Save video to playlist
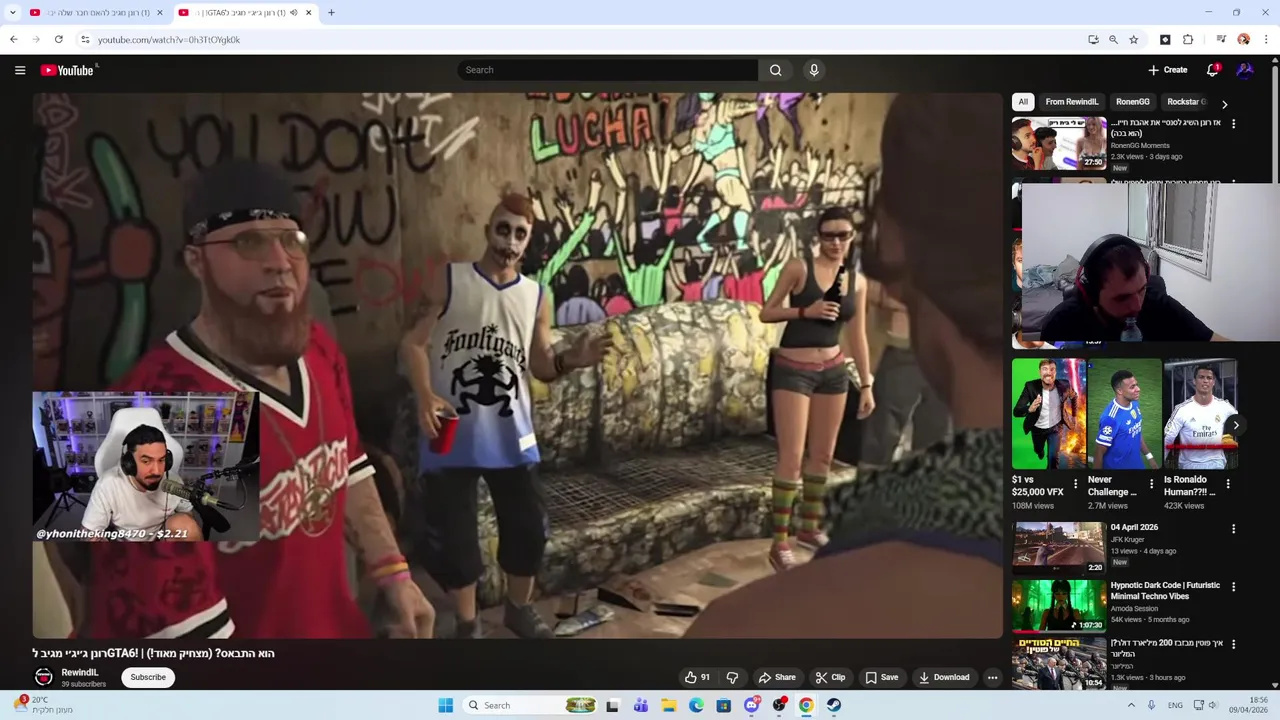This screenshot has height=720, width=1280. click(882, 677)
